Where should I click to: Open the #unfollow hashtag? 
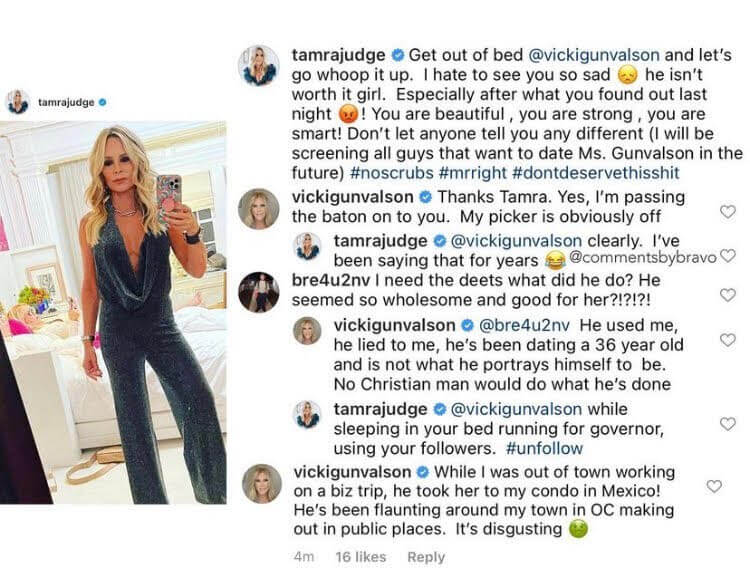(x=544, y=448)
